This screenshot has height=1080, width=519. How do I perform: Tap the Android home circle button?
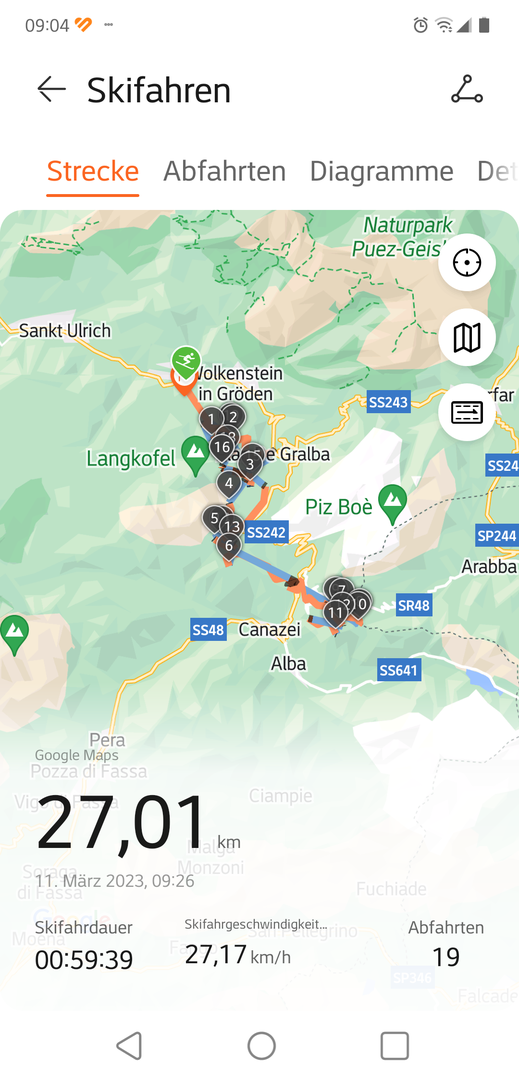pos(262,1046)
